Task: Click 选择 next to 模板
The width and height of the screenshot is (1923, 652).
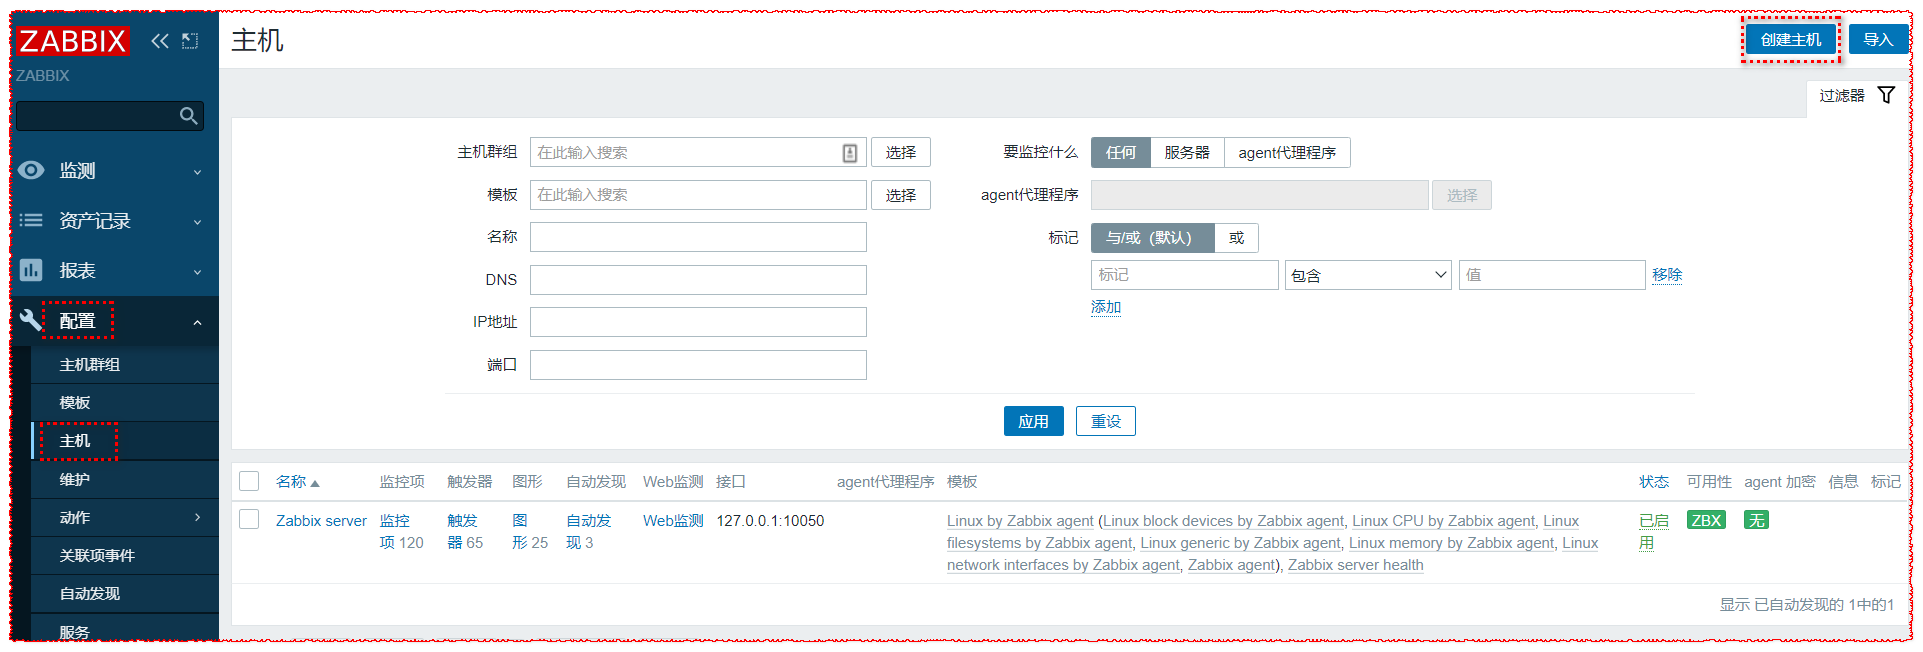Action: (x=900, y=195)
